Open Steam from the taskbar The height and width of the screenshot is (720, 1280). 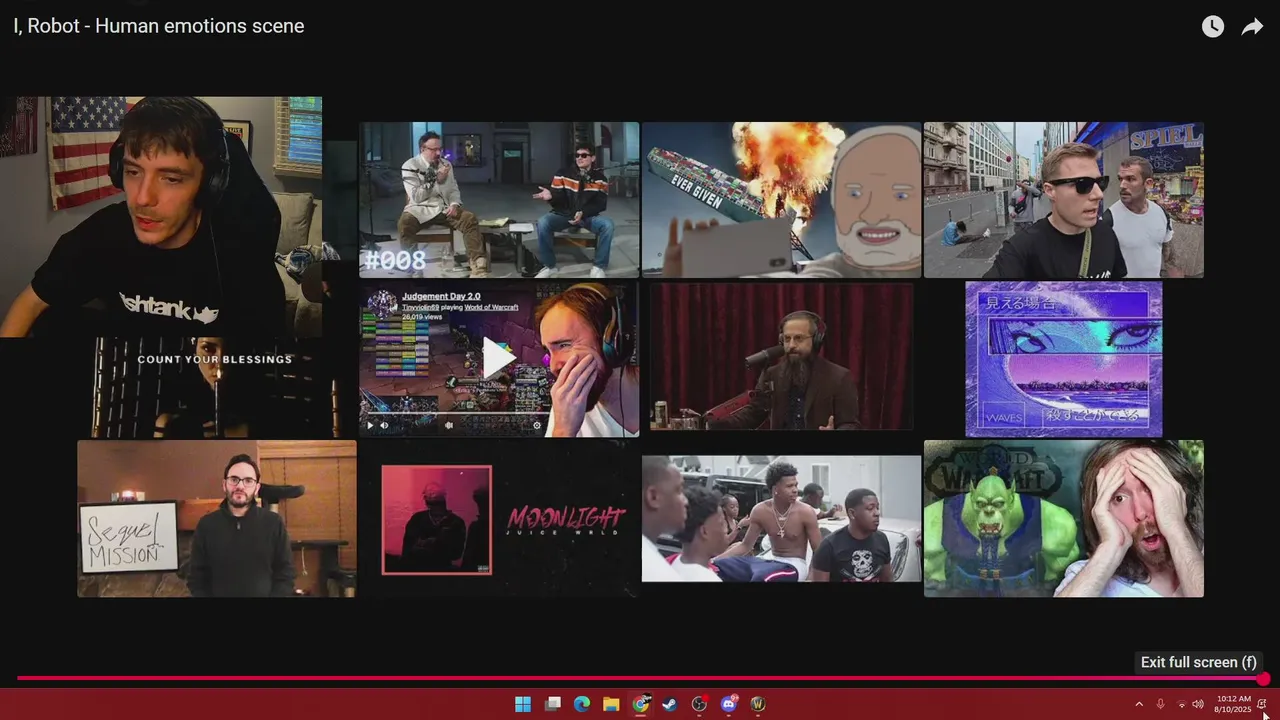670,704
